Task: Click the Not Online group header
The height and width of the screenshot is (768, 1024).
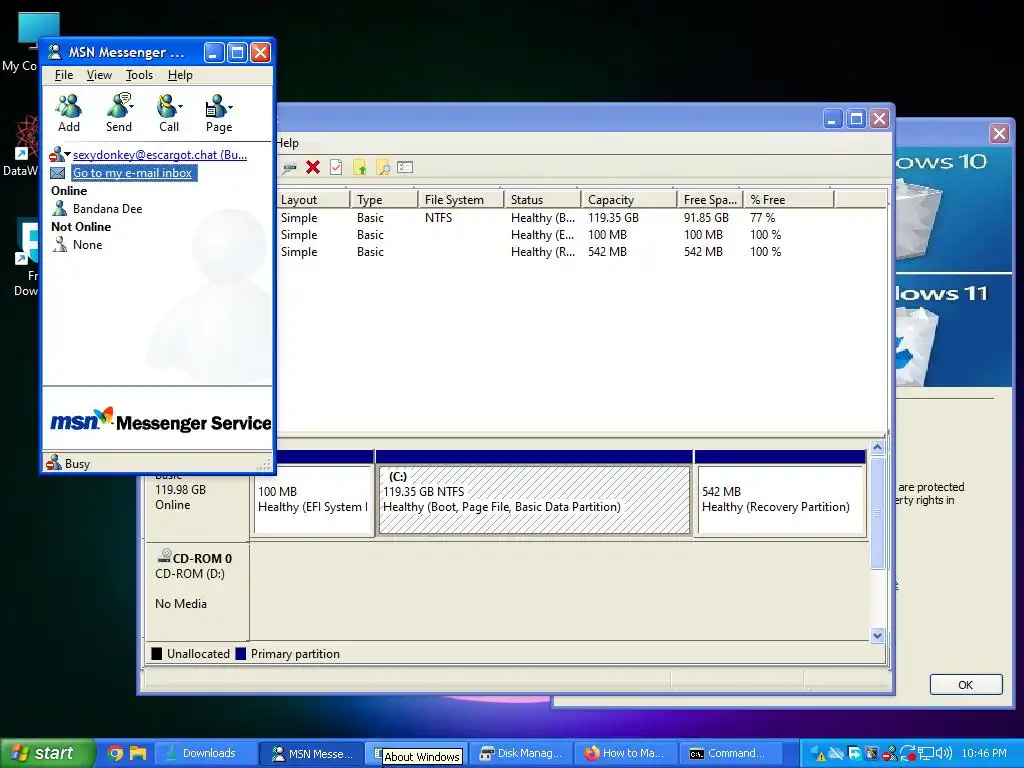Action: [81, 227]
